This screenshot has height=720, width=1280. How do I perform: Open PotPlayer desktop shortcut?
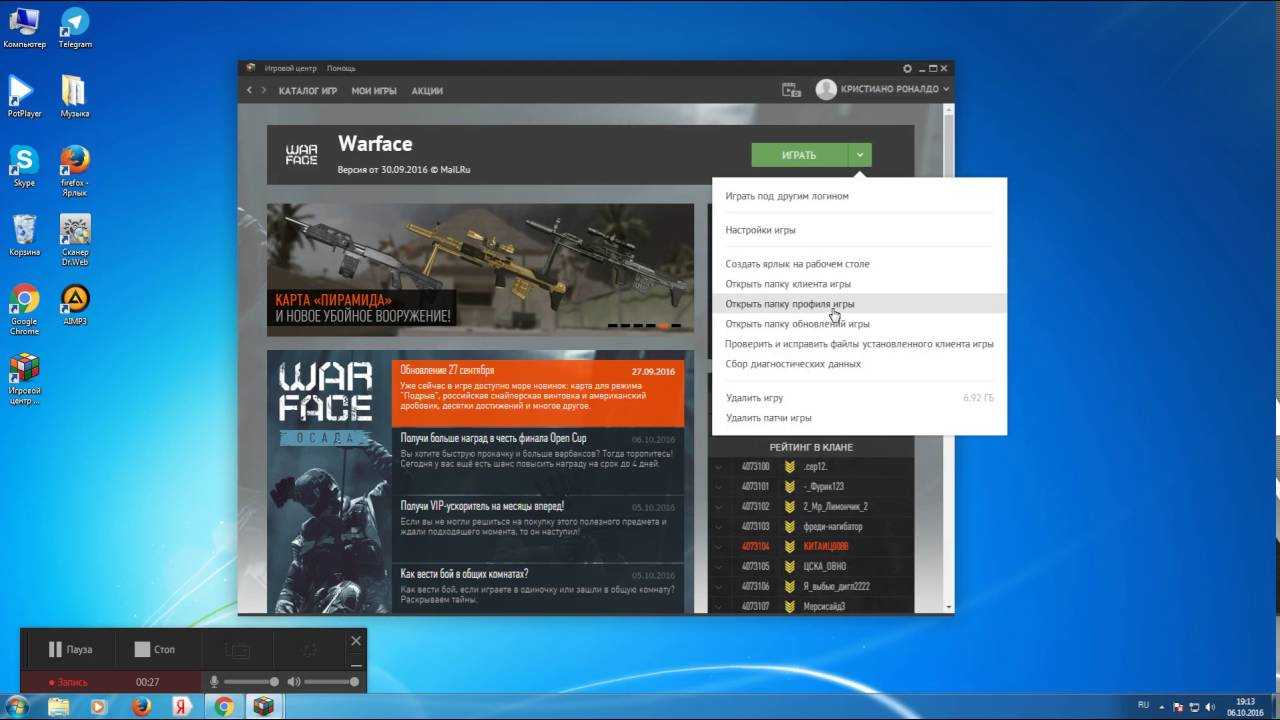24,96
